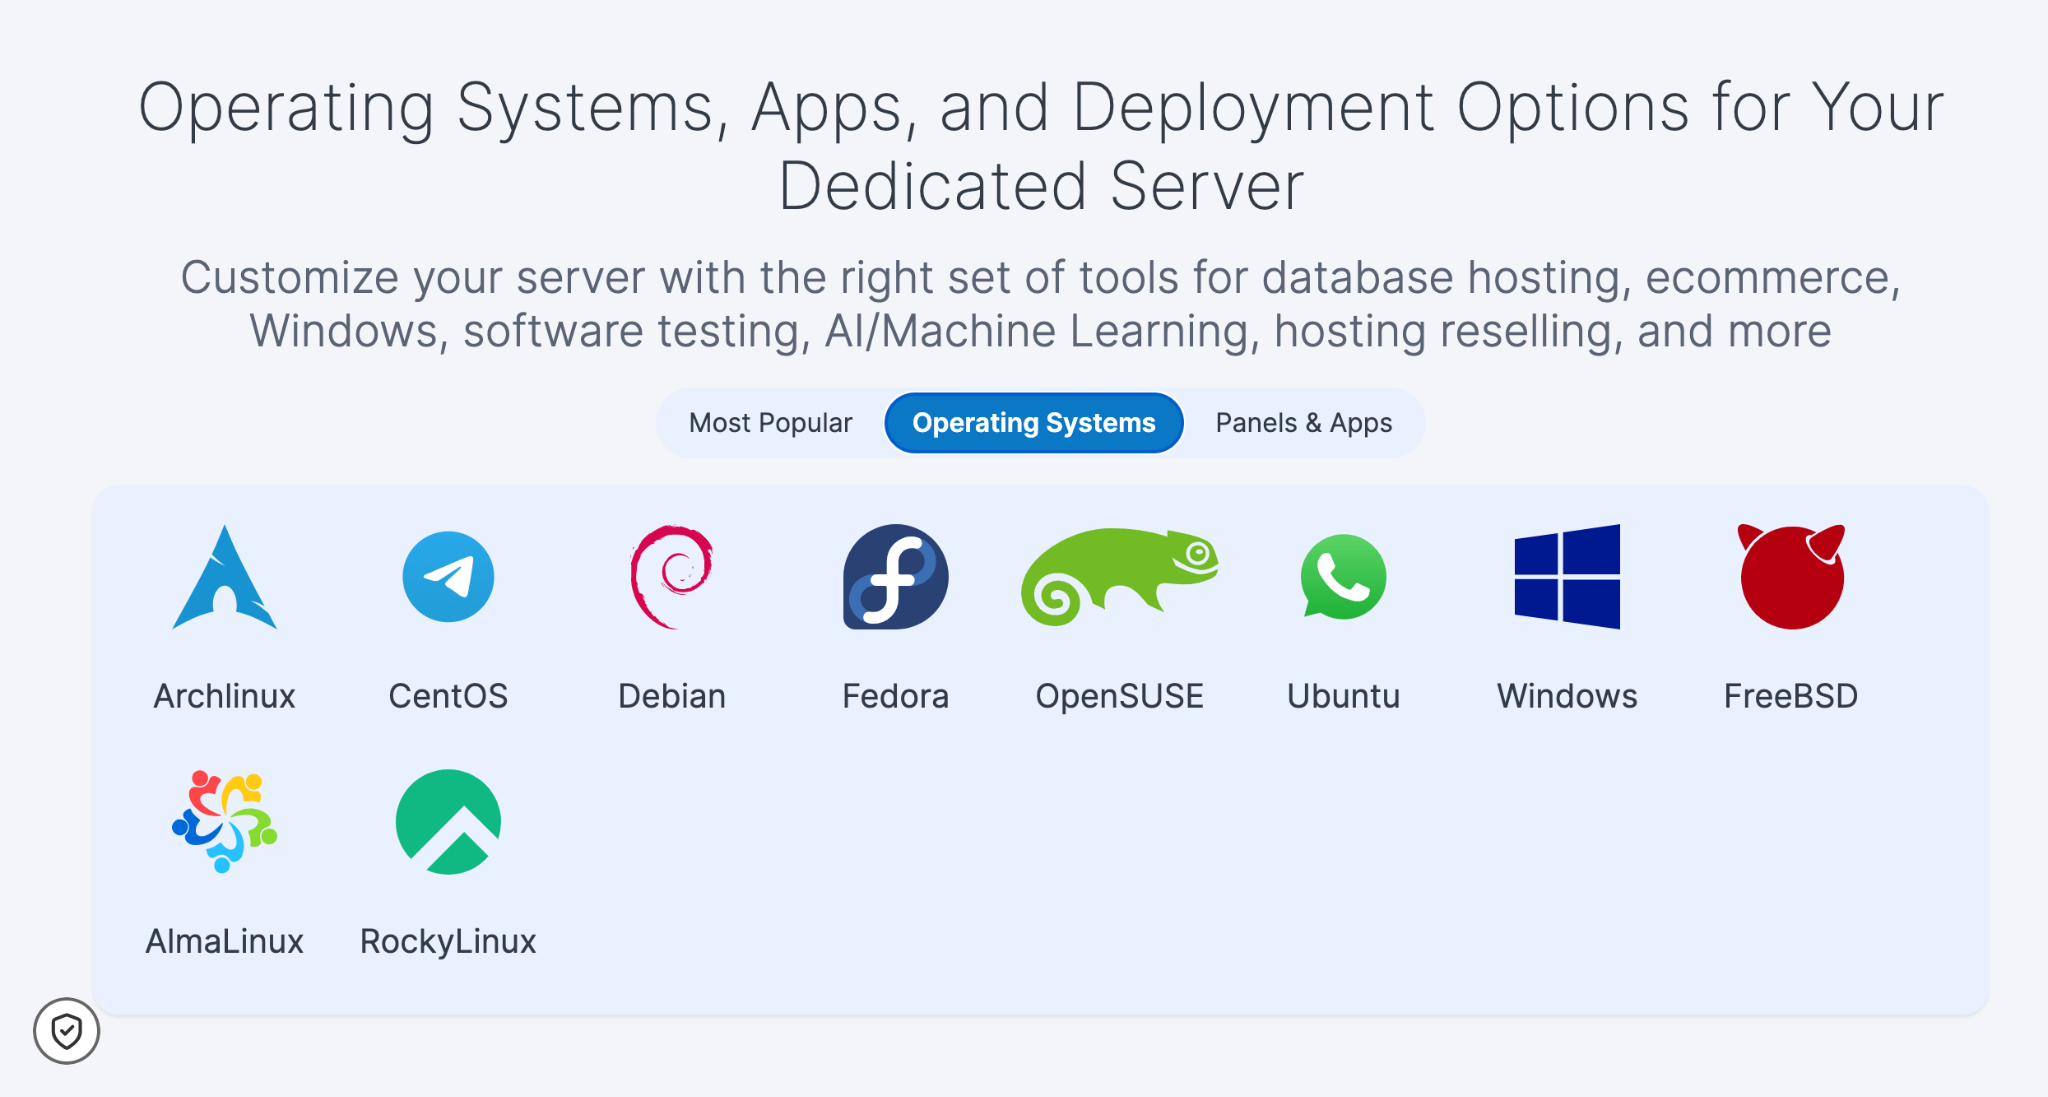Choose the AlmaLinux colorful logo

tap(224, 822)
